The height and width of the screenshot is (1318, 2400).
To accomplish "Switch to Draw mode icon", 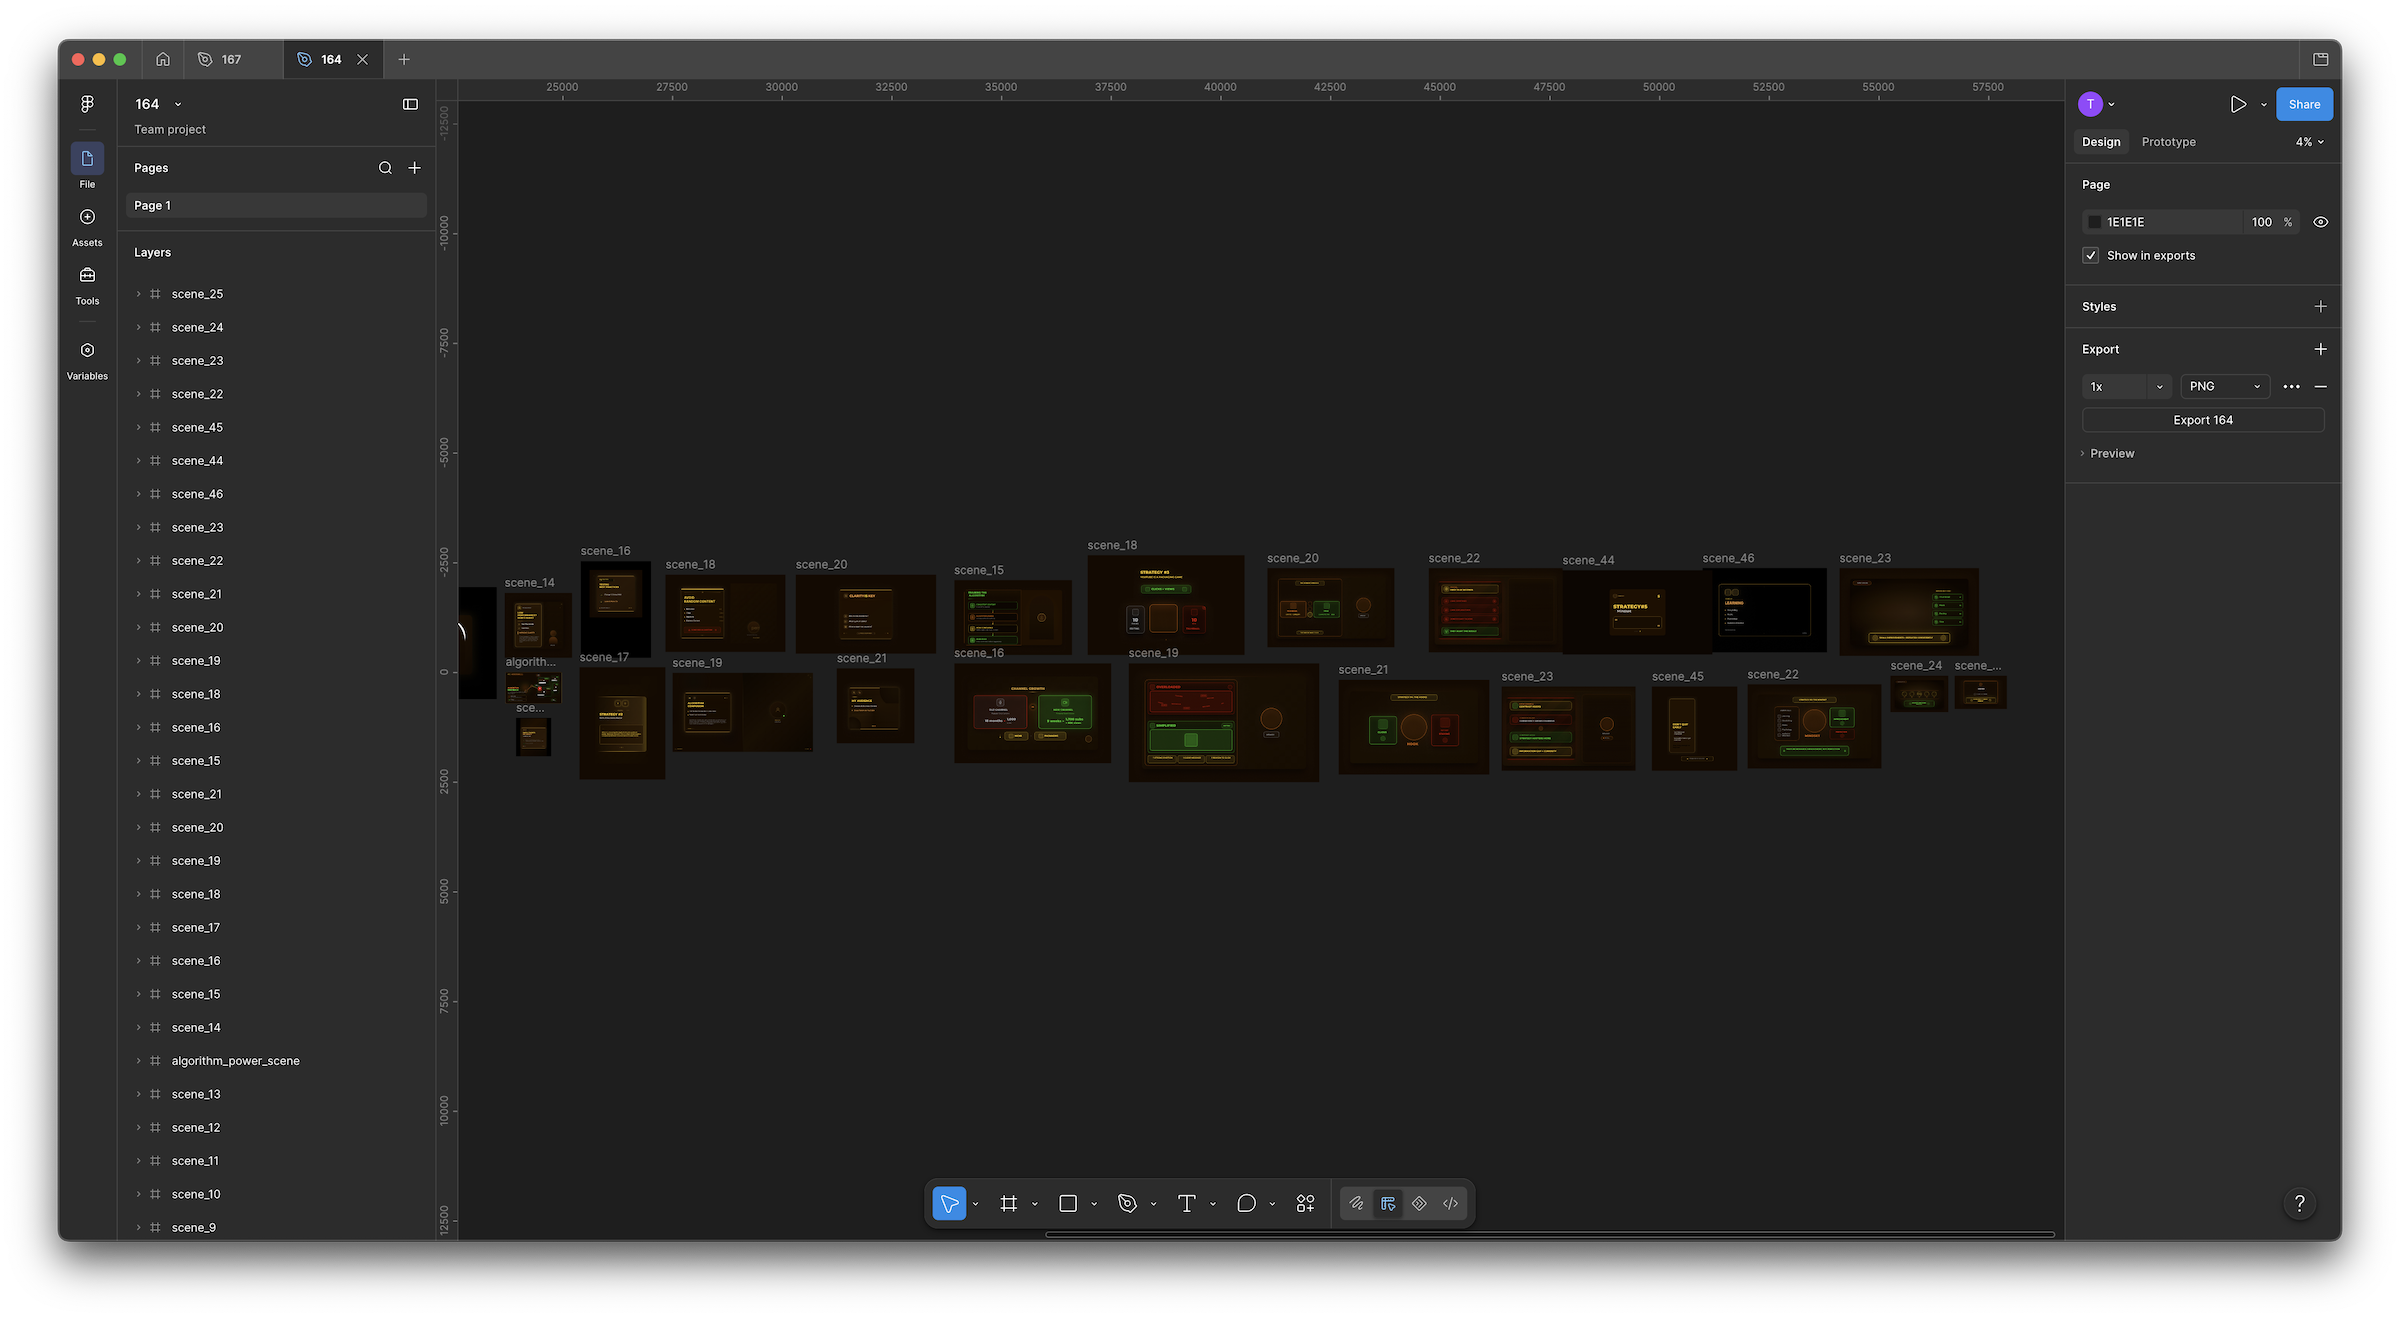I will pyautogui.click(x=1356, y=1203).
